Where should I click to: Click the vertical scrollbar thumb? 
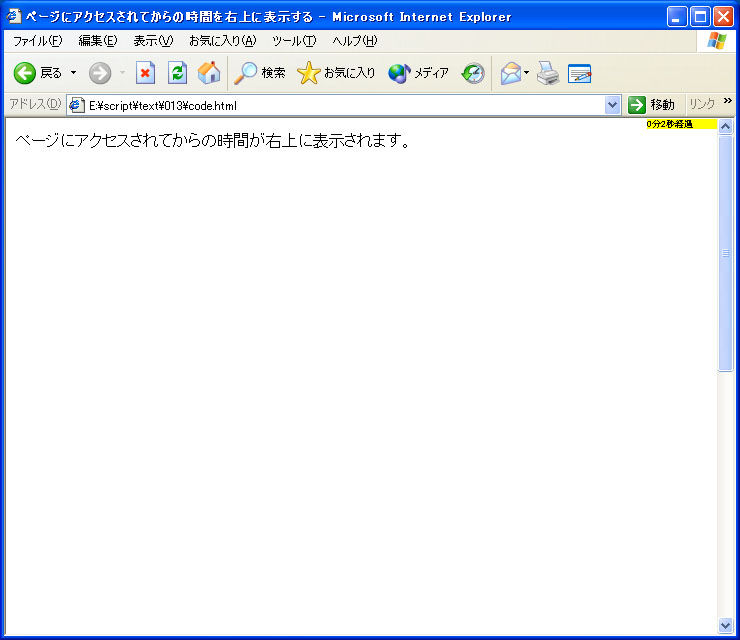[725, 253]
